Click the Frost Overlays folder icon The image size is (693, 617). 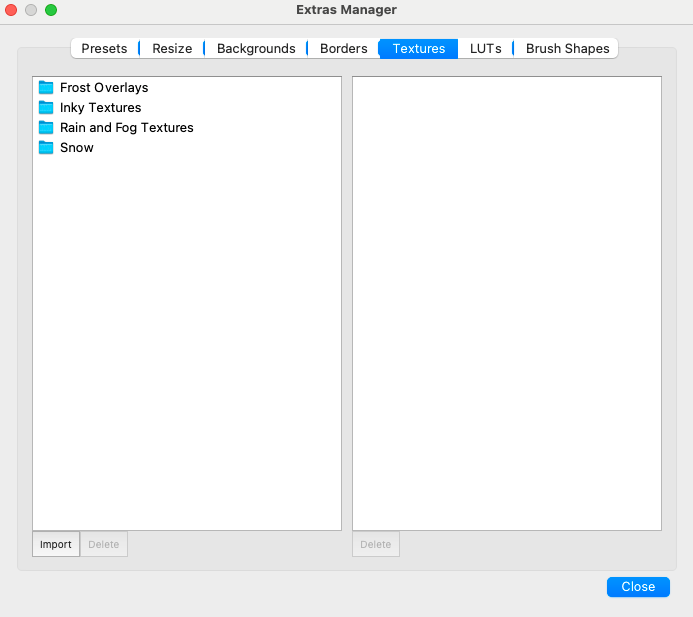(46, 88)
